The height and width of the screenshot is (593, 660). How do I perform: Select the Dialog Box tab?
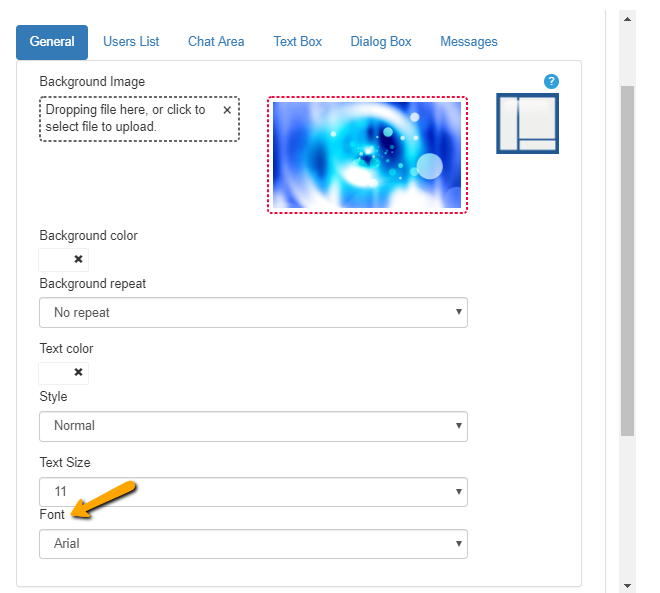pyautogui.click(x=381, y=42)
